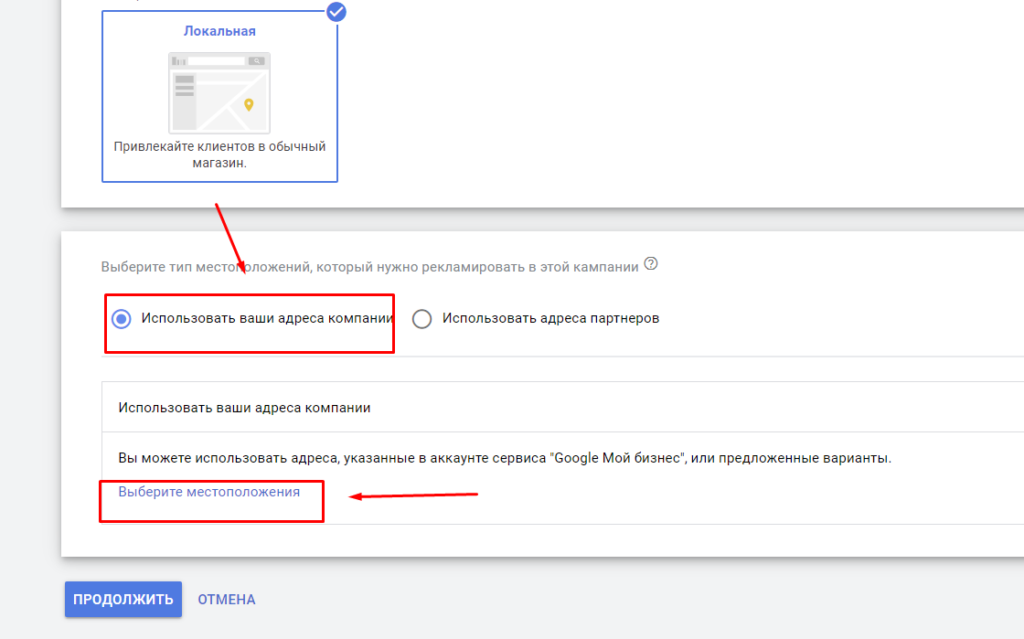This screenshot has width=1024, height=639.
Task: Click the ОТМЕНА button
Action: 227,599
